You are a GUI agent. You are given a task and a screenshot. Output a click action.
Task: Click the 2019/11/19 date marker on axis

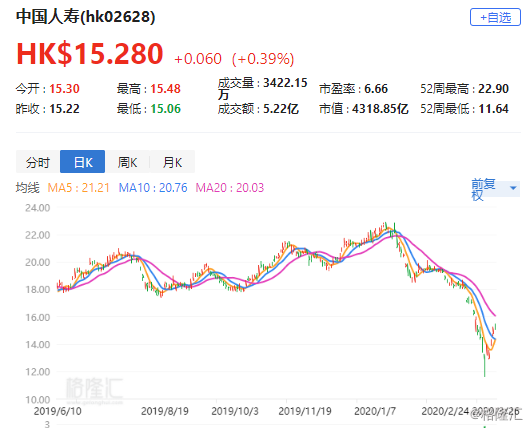[x=305, y=411]
